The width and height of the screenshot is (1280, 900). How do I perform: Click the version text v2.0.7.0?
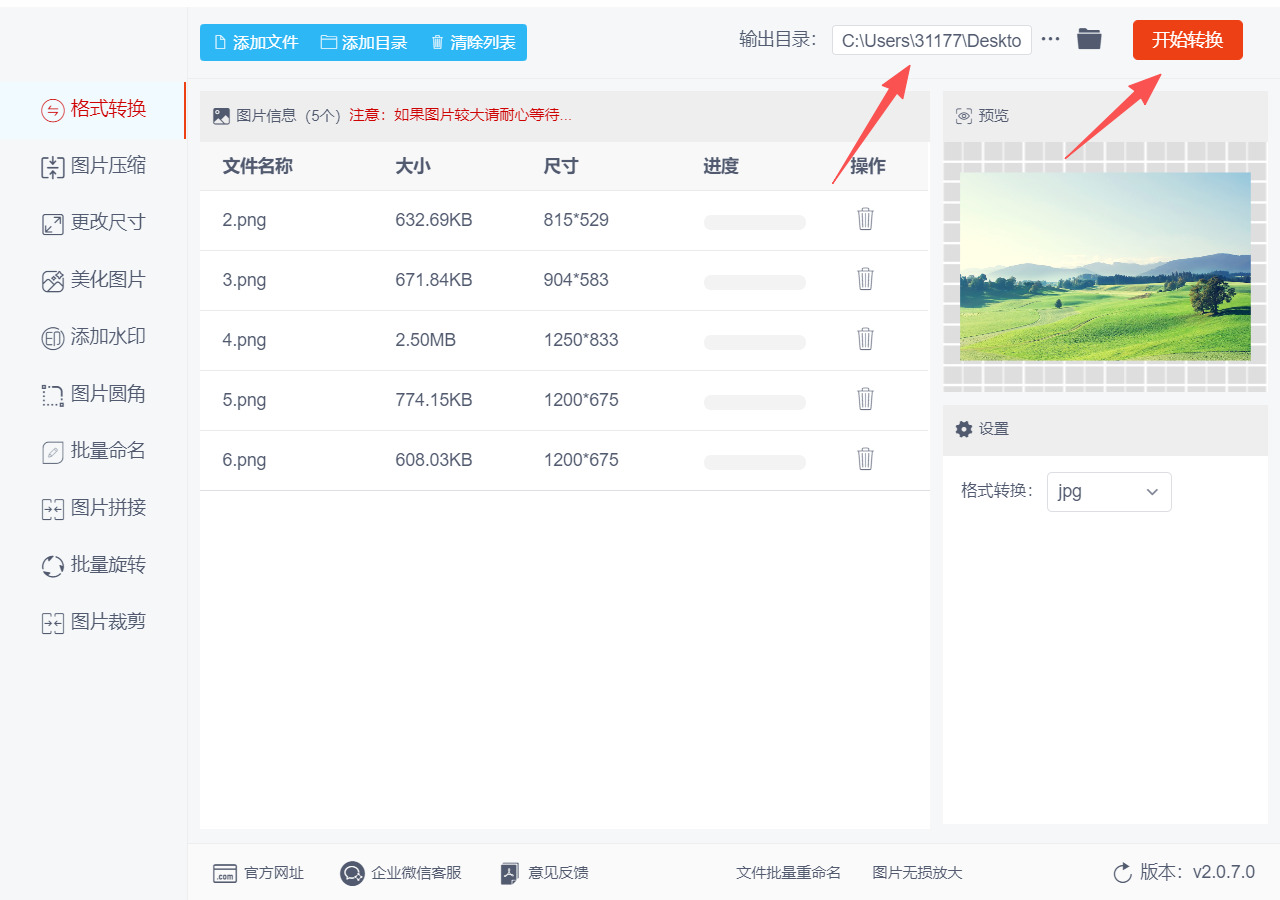click(x=1223, y=872)
